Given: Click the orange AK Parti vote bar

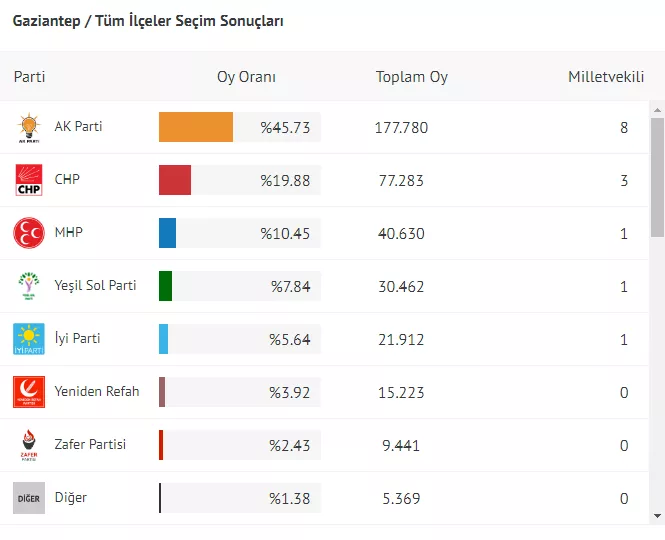Looking at the screenshot, I should coord(196,127).
